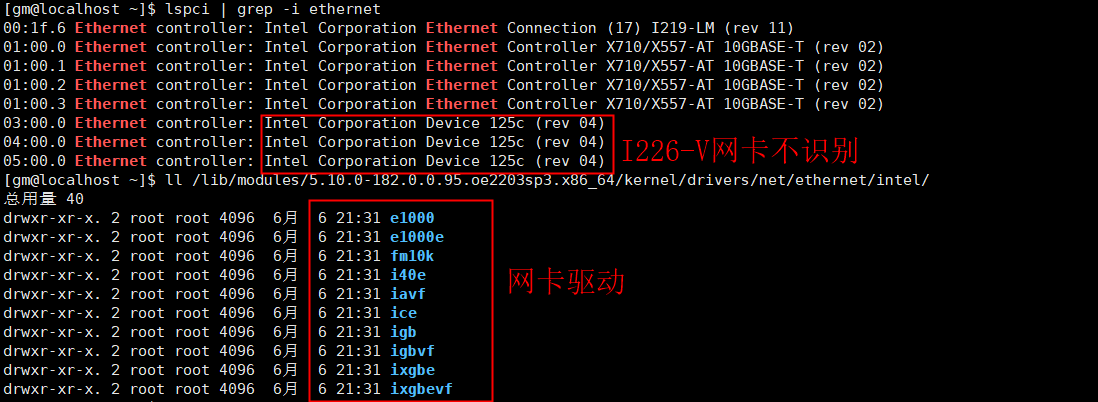Click the ice directory entry
Image resolution: width=1098 pixels, height=402 pixels.
pyautogui.click(x=404, y=313)
